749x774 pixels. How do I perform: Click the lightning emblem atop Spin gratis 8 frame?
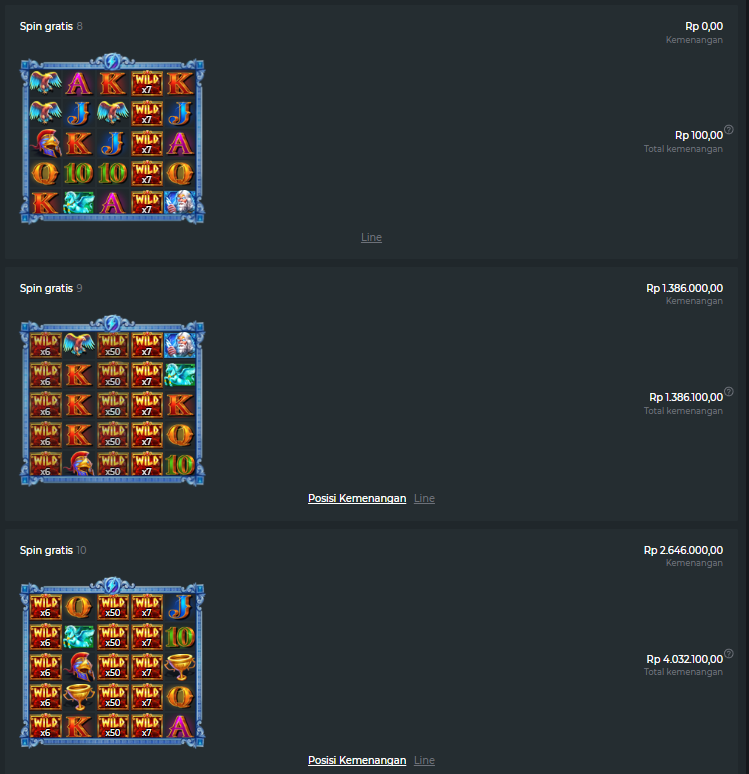[112, 61]
